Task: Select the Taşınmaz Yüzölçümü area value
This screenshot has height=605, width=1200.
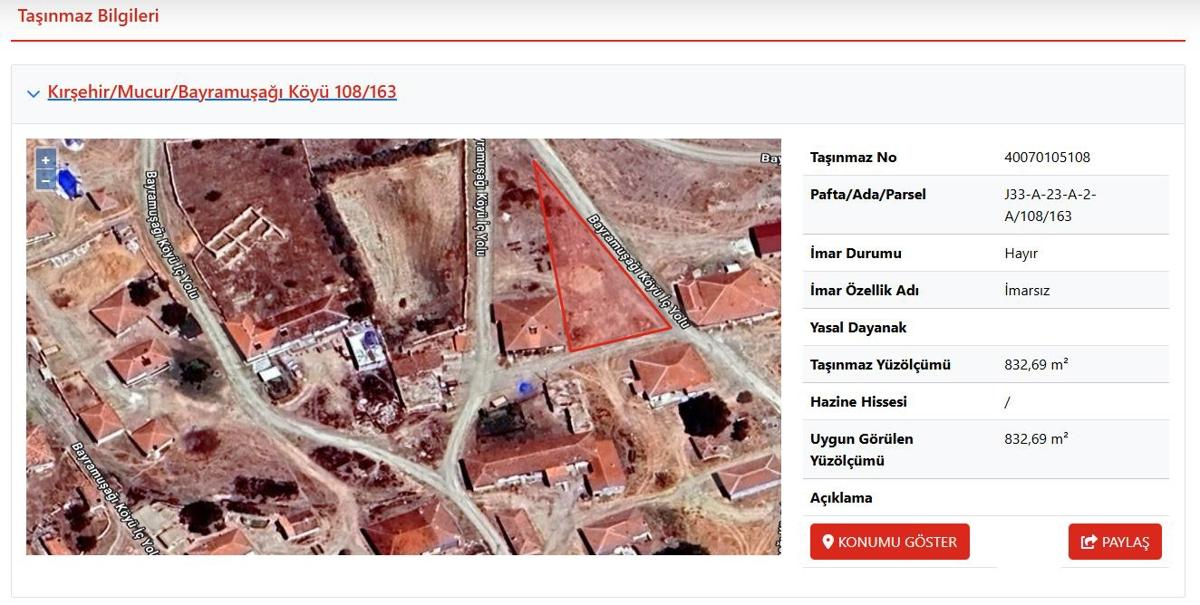Action: point(1036,364)
